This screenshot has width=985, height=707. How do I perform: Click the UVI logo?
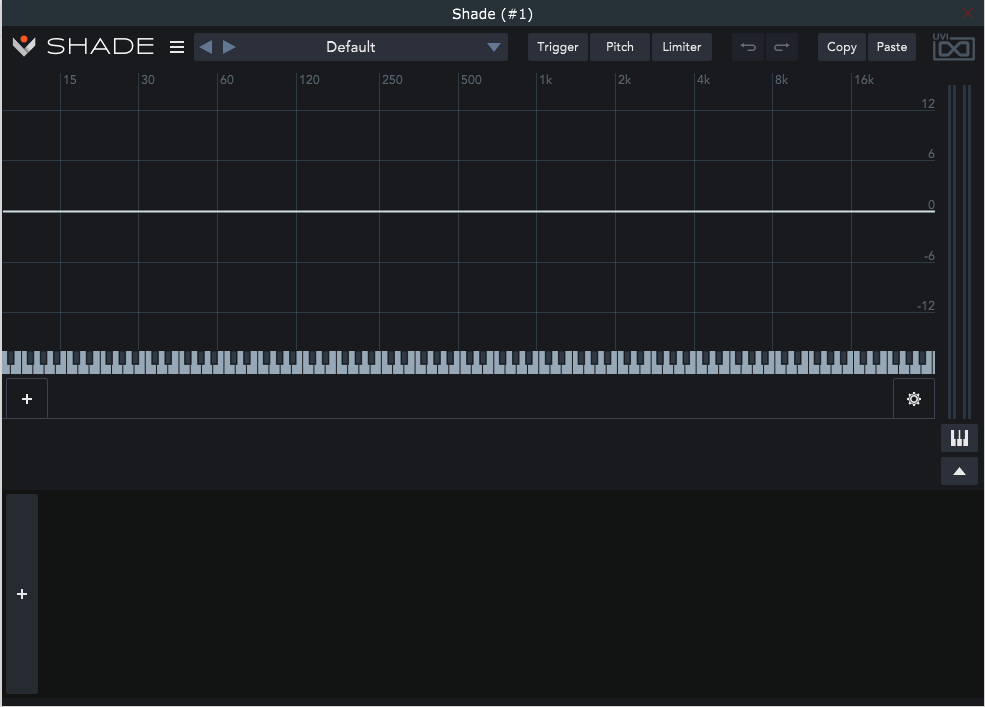(954, 47)
